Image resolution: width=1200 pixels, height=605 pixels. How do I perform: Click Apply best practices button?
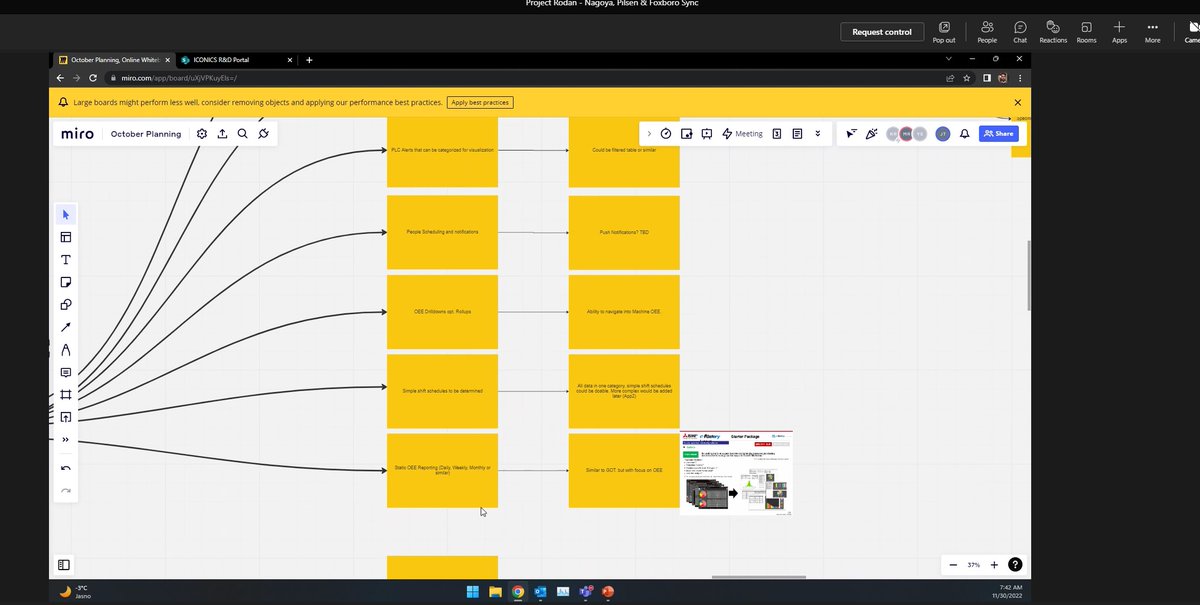click(480, 102)
